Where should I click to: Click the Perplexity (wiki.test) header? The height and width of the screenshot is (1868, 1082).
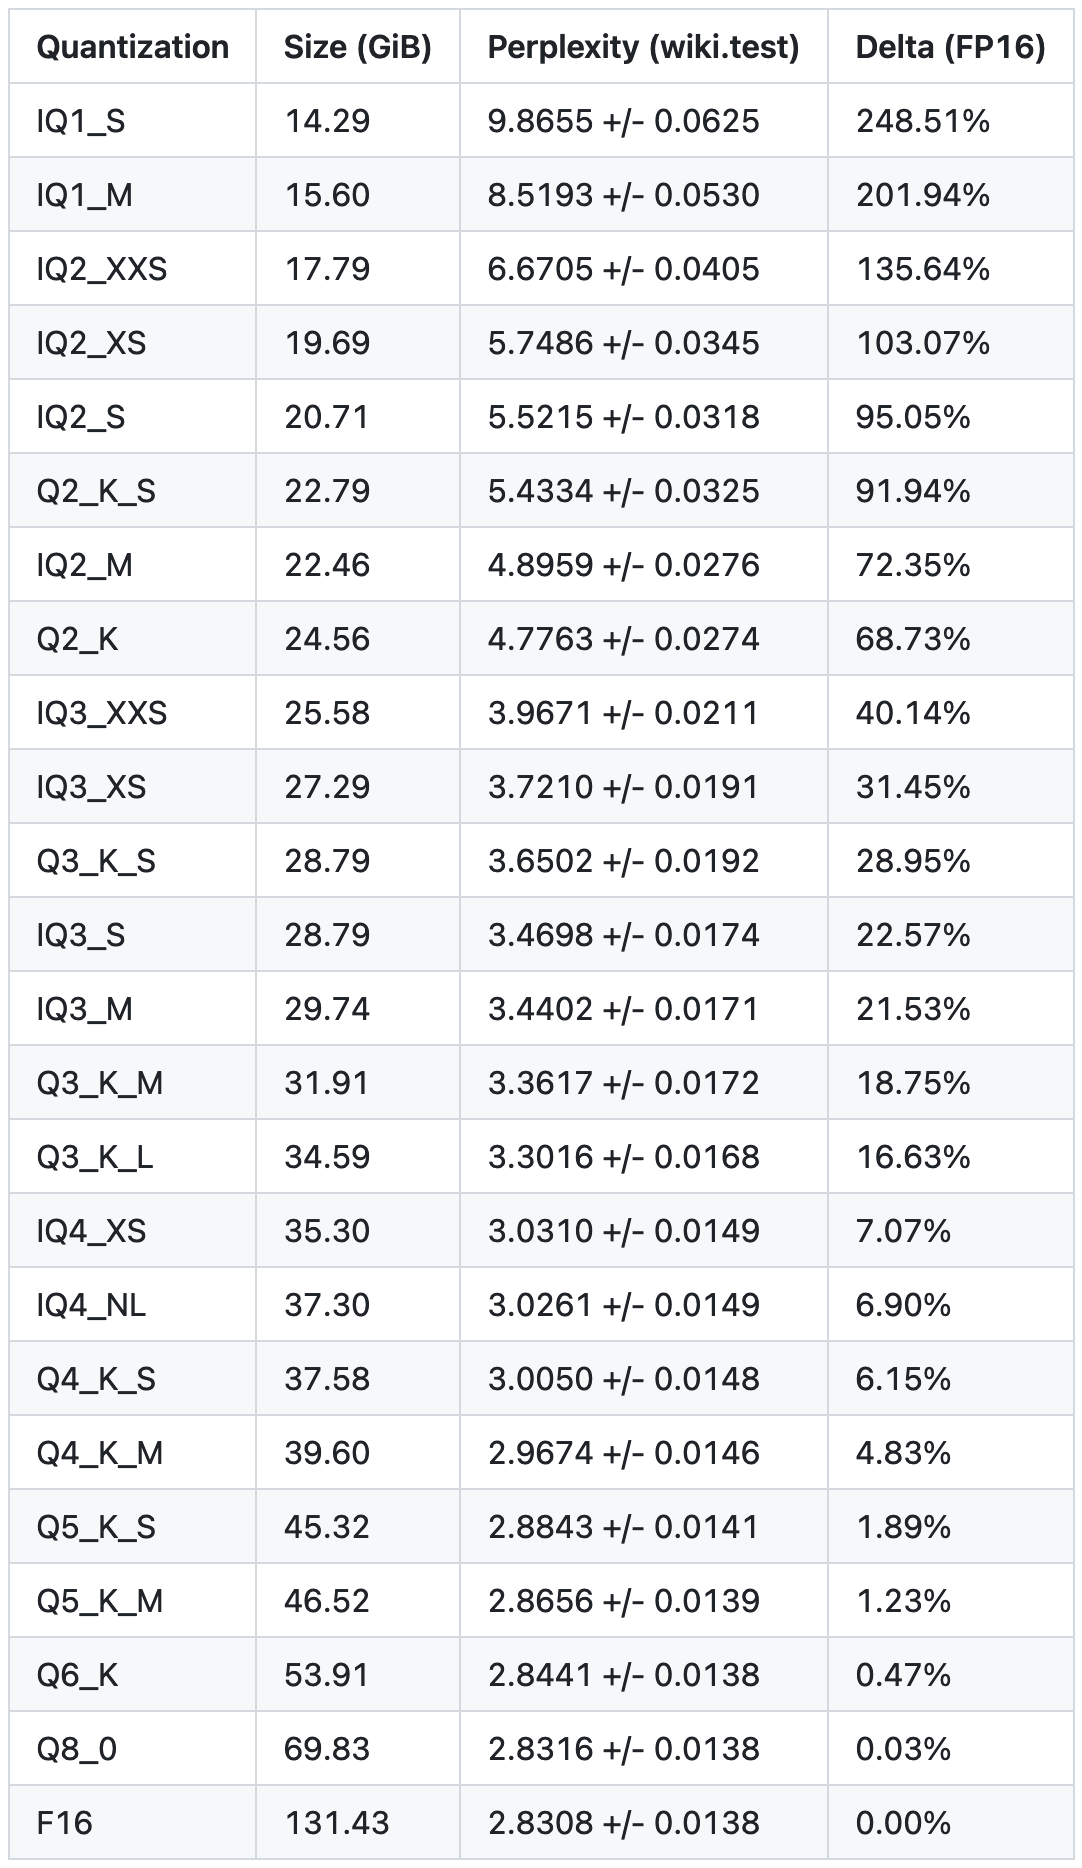click(x=643, y=47)
